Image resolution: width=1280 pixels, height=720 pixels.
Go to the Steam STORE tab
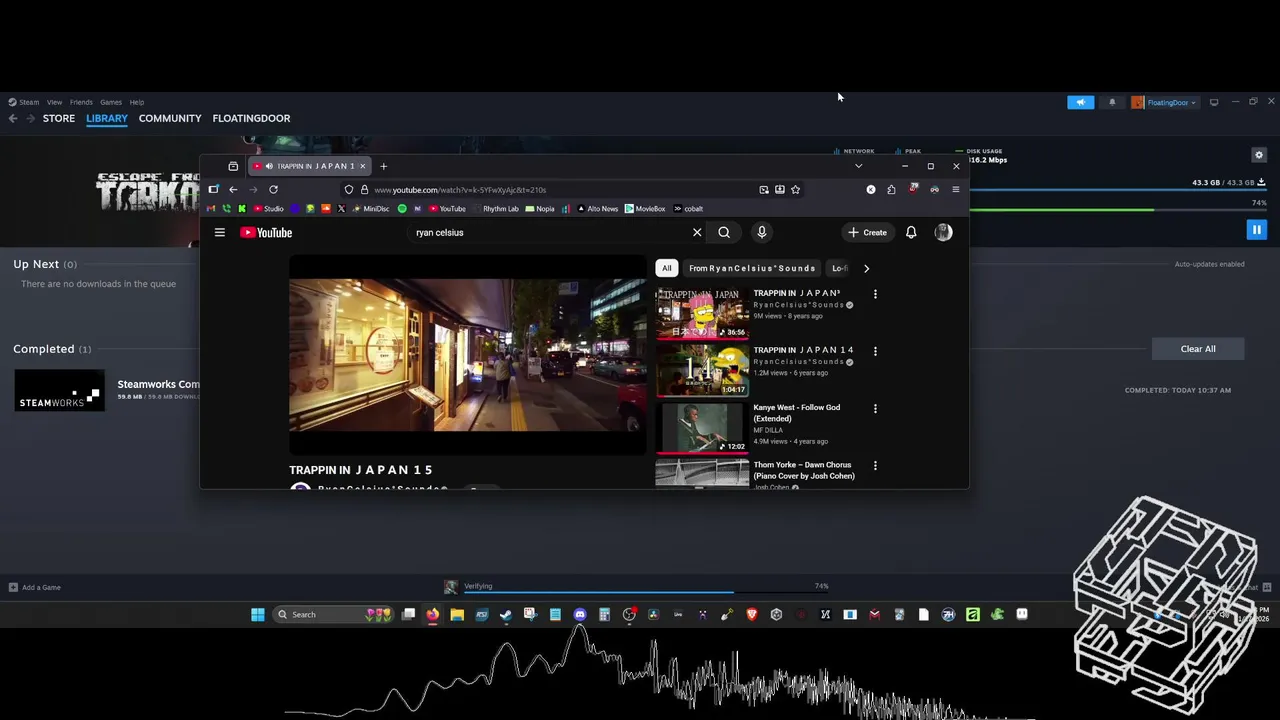click(59, 118)
